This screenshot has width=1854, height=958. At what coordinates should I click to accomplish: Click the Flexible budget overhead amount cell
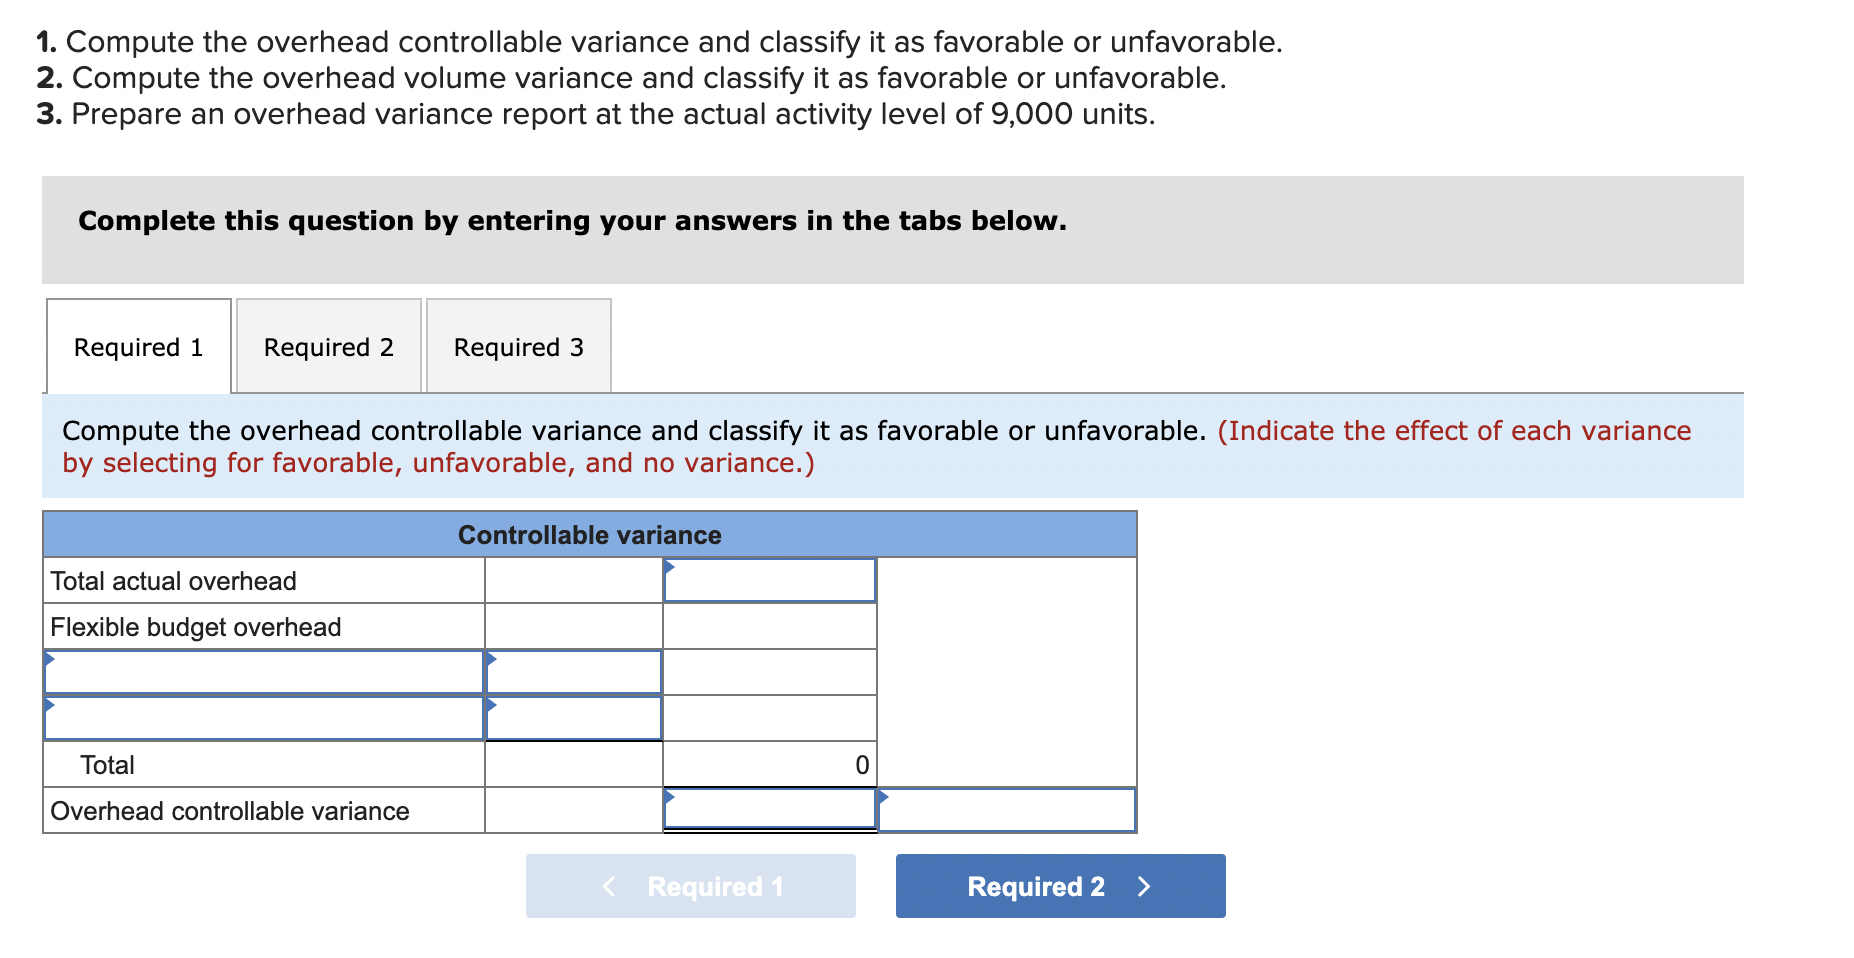click(x=769, y=626)
